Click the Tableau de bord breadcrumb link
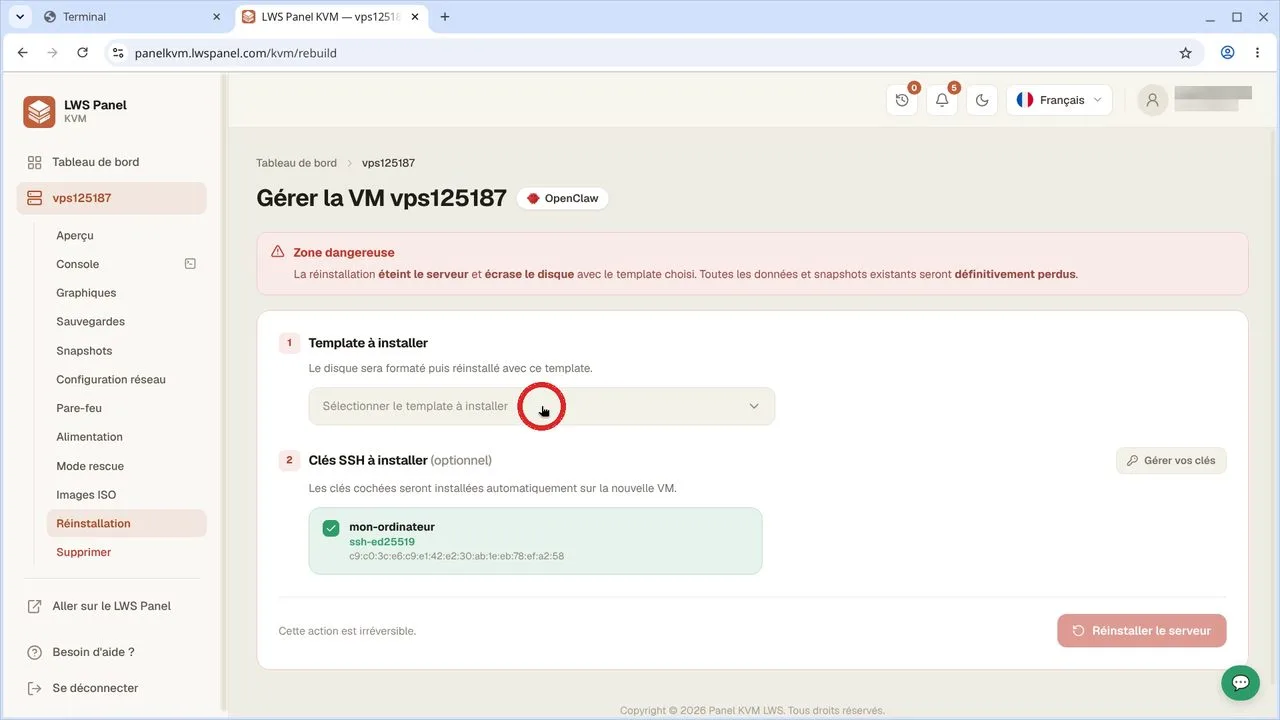Screen dimensions: 1280x720 click(296, 163)
